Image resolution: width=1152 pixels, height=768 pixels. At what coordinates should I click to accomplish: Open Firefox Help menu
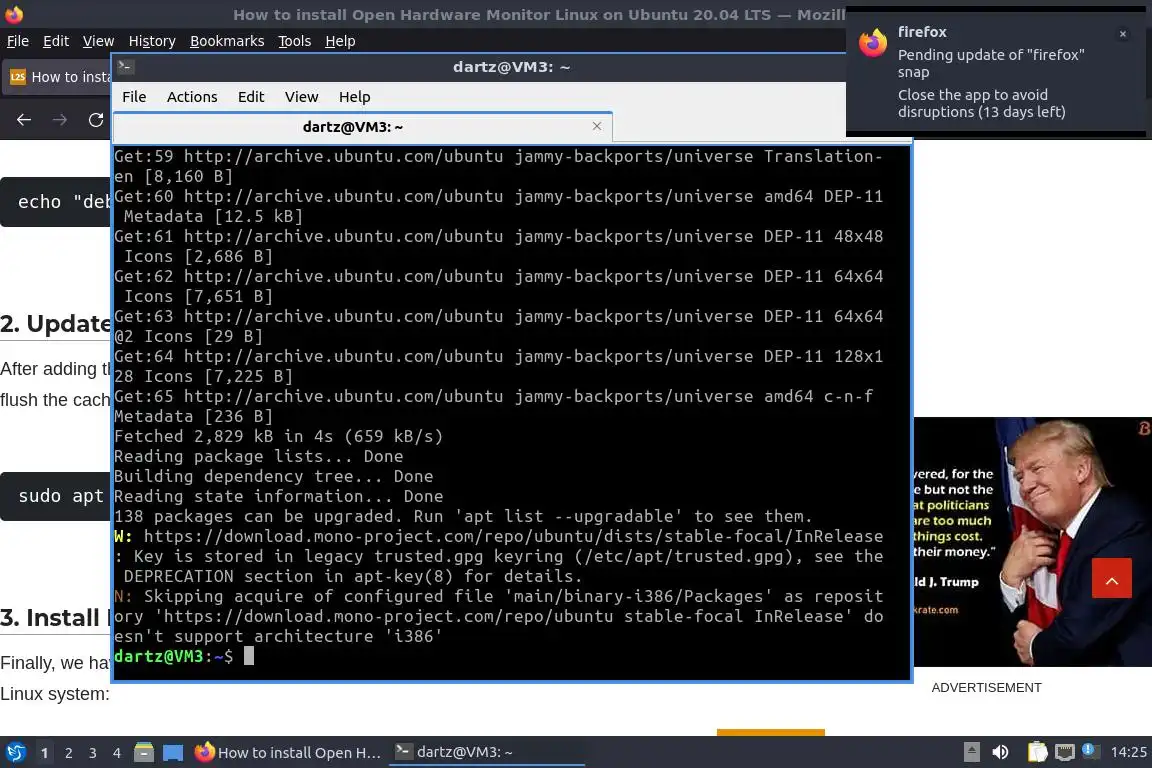pos(340,41)
